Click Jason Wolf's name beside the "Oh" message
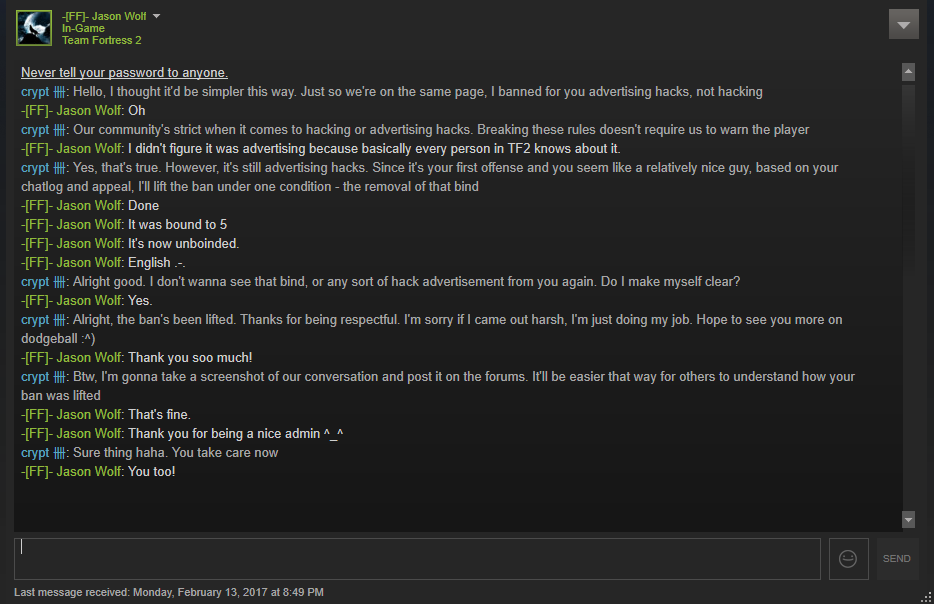The width and height of the screenshot is (934, 604). click(x=71, y=110)
